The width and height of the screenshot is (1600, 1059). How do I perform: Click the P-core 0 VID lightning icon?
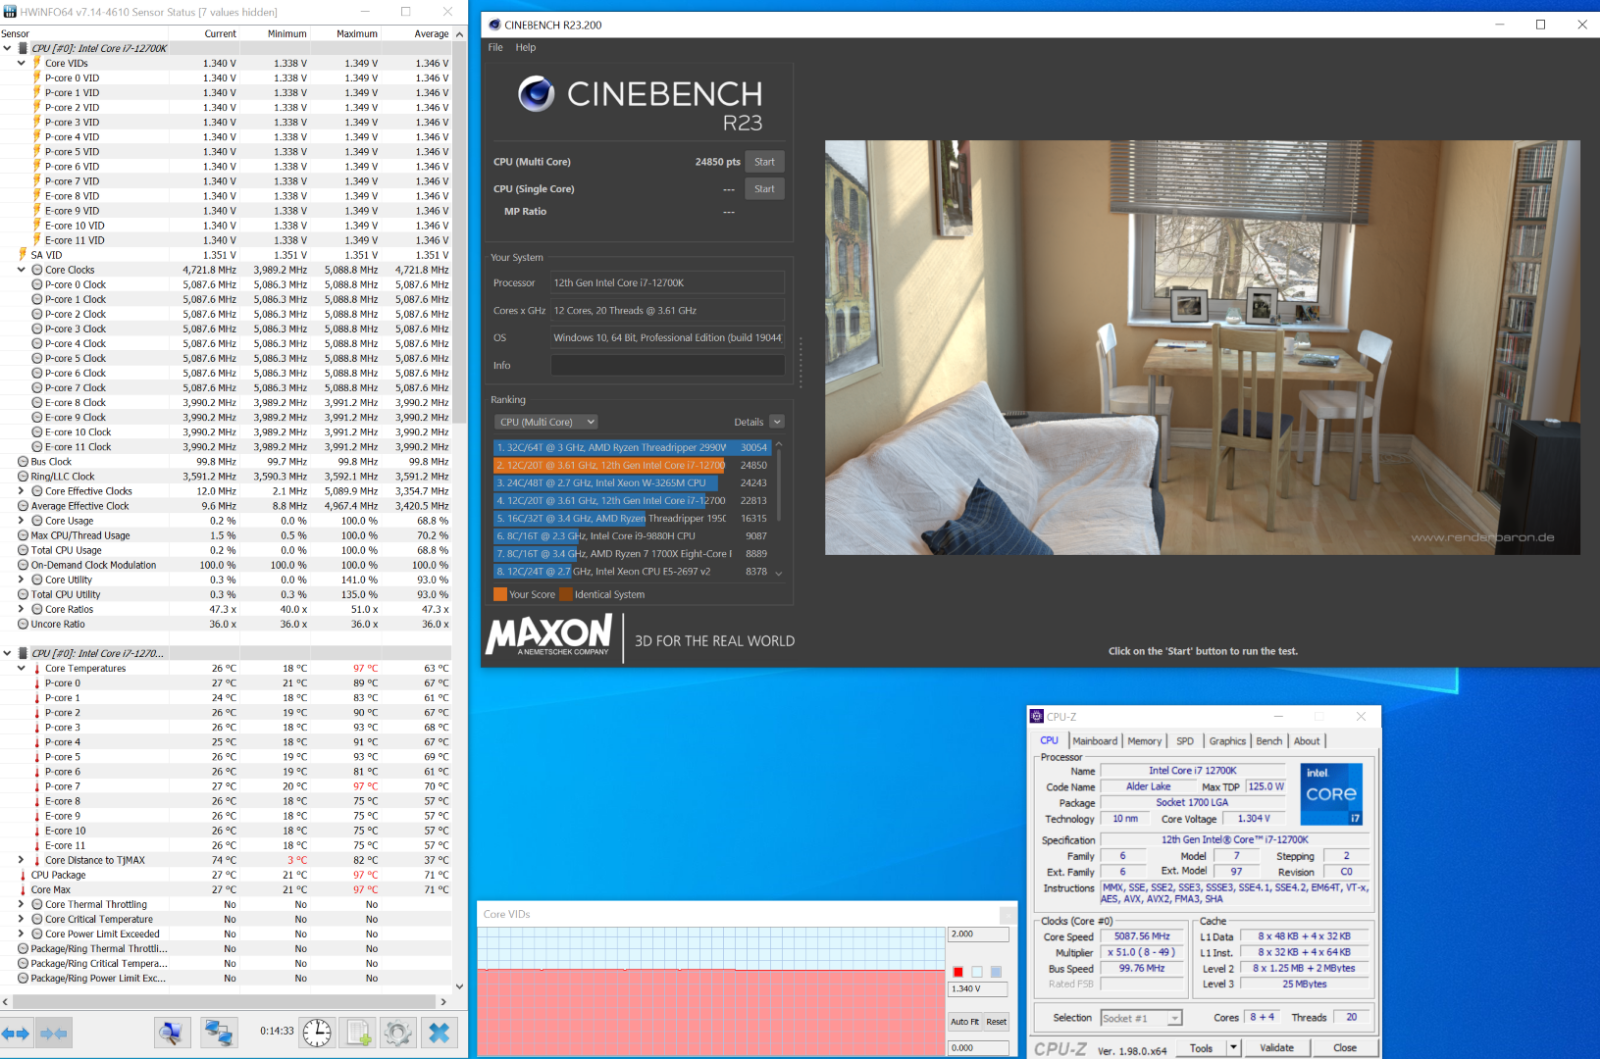(37, 77)
